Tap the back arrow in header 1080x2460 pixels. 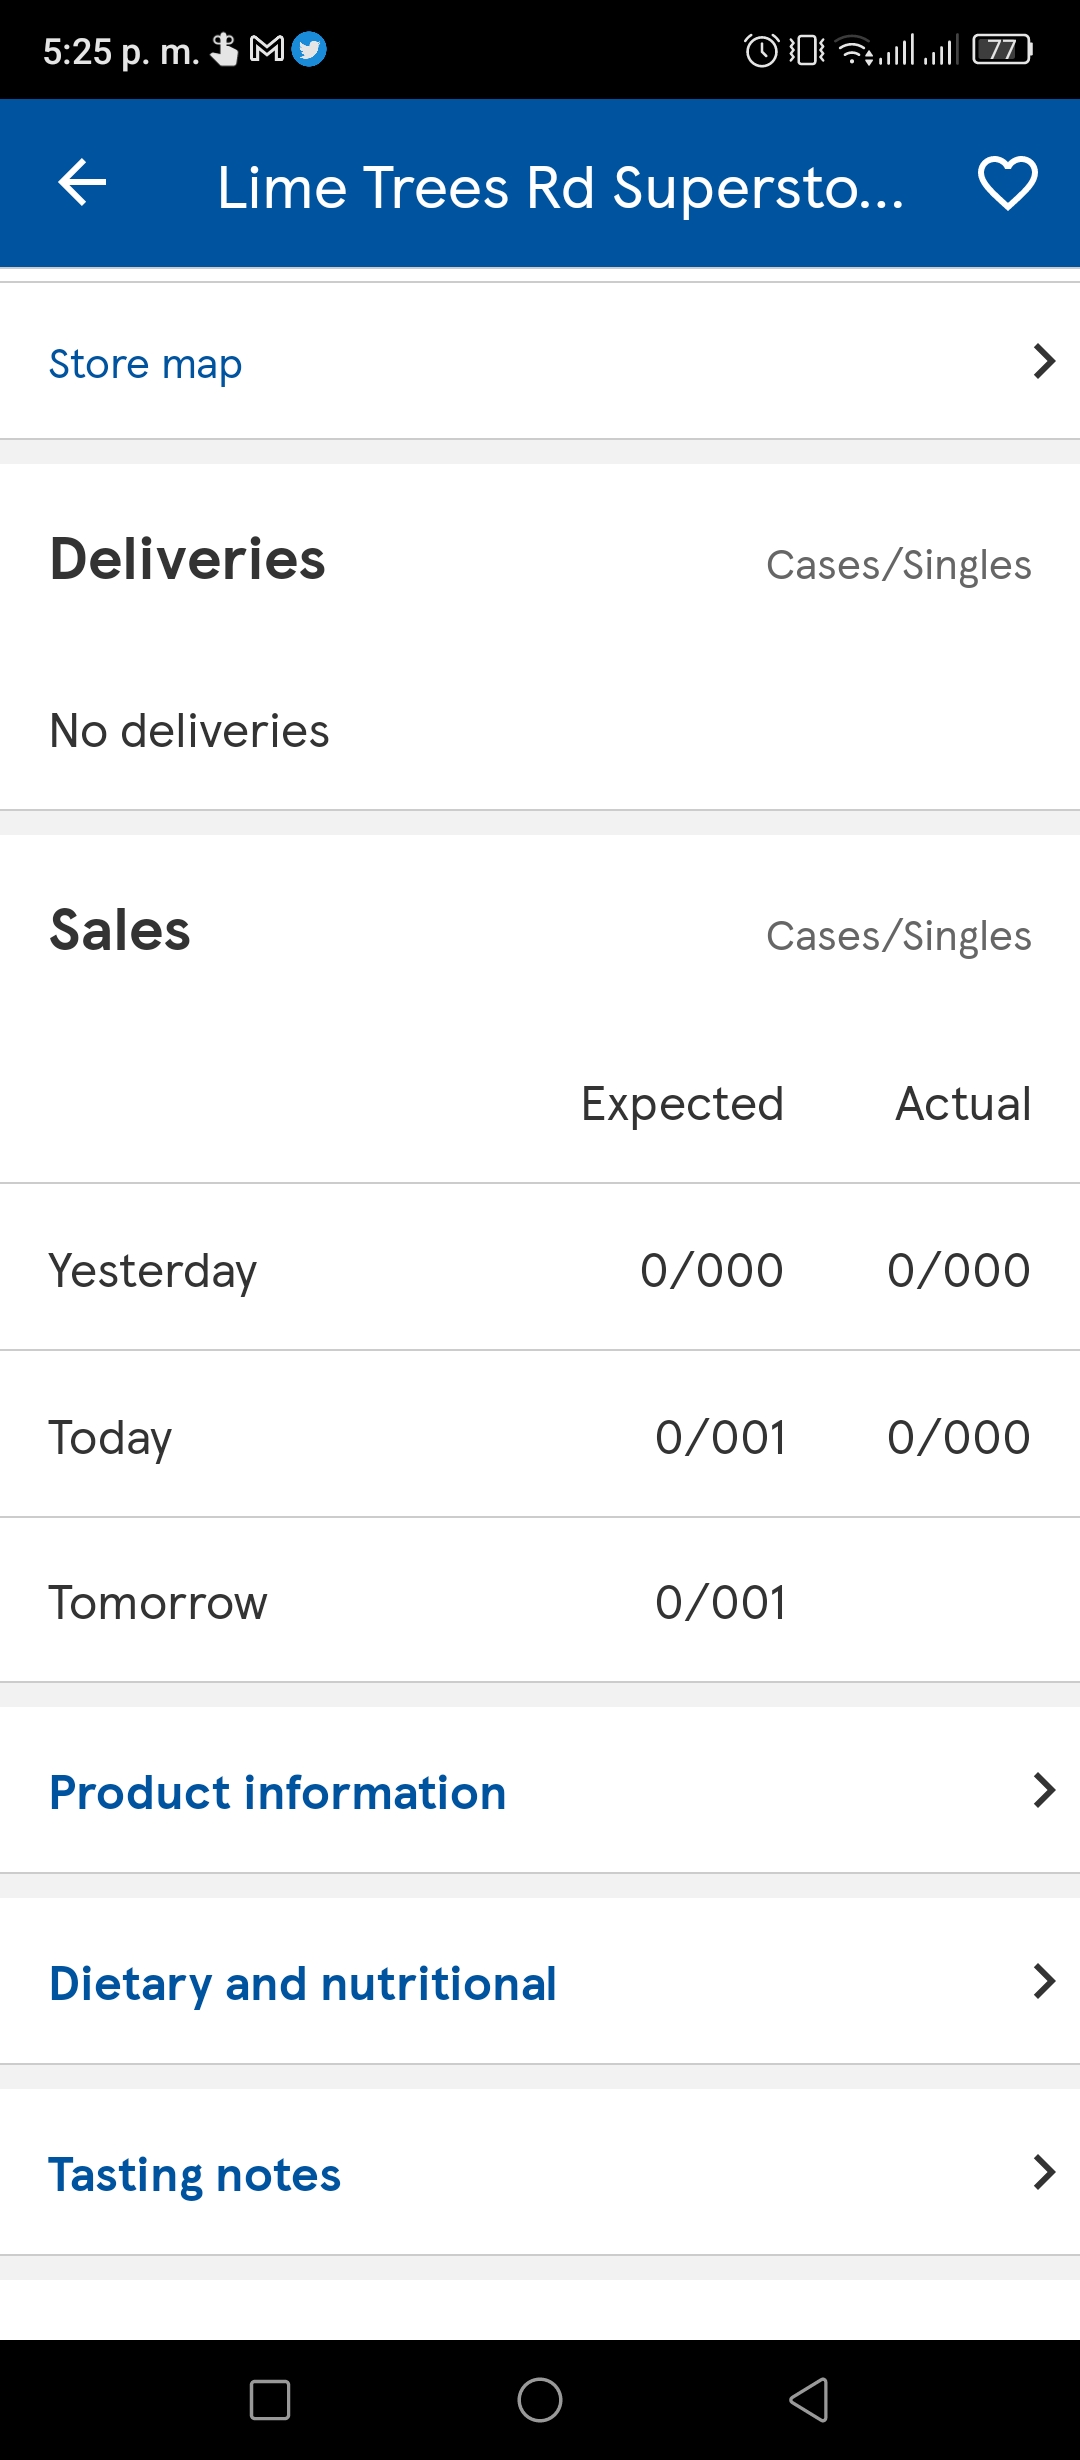click(82, 183)
